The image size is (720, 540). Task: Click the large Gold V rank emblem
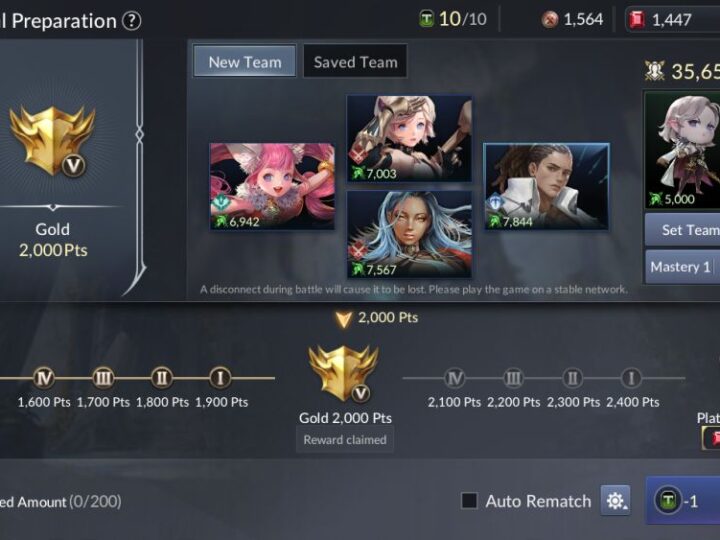tap(52, 141)
